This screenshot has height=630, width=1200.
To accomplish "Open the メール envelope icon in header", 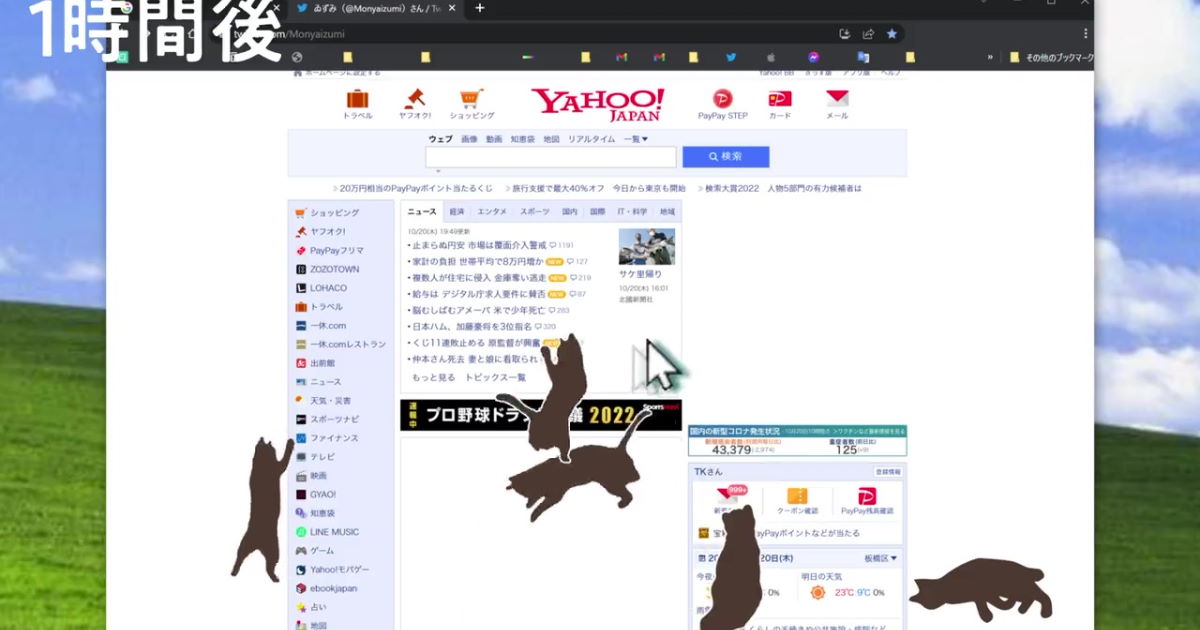I will coord(837,99).
